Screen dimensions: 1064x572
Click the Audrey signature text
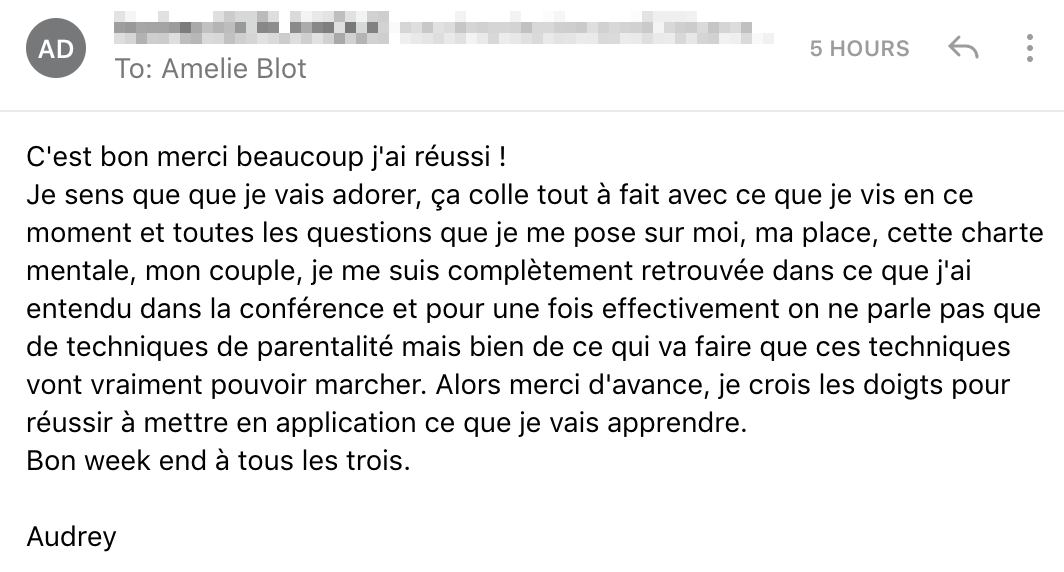71,537
